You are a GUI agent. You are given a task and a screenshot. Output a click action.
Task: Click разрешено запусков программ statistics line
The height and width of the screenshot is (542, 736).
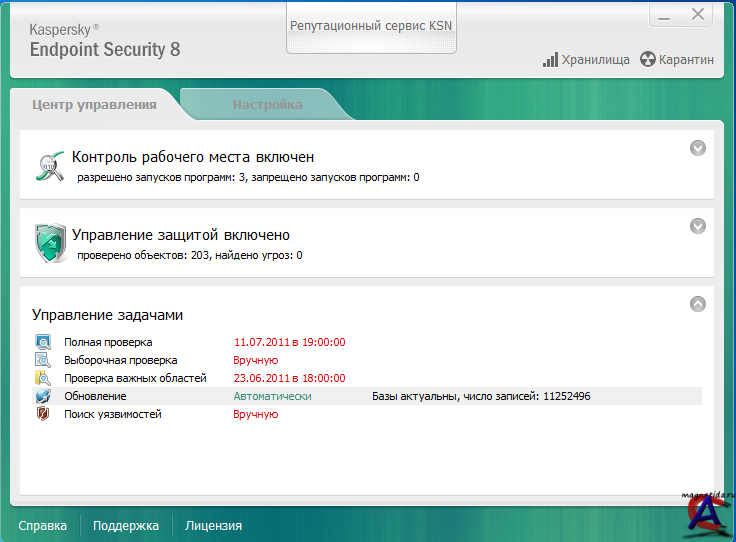248,177
